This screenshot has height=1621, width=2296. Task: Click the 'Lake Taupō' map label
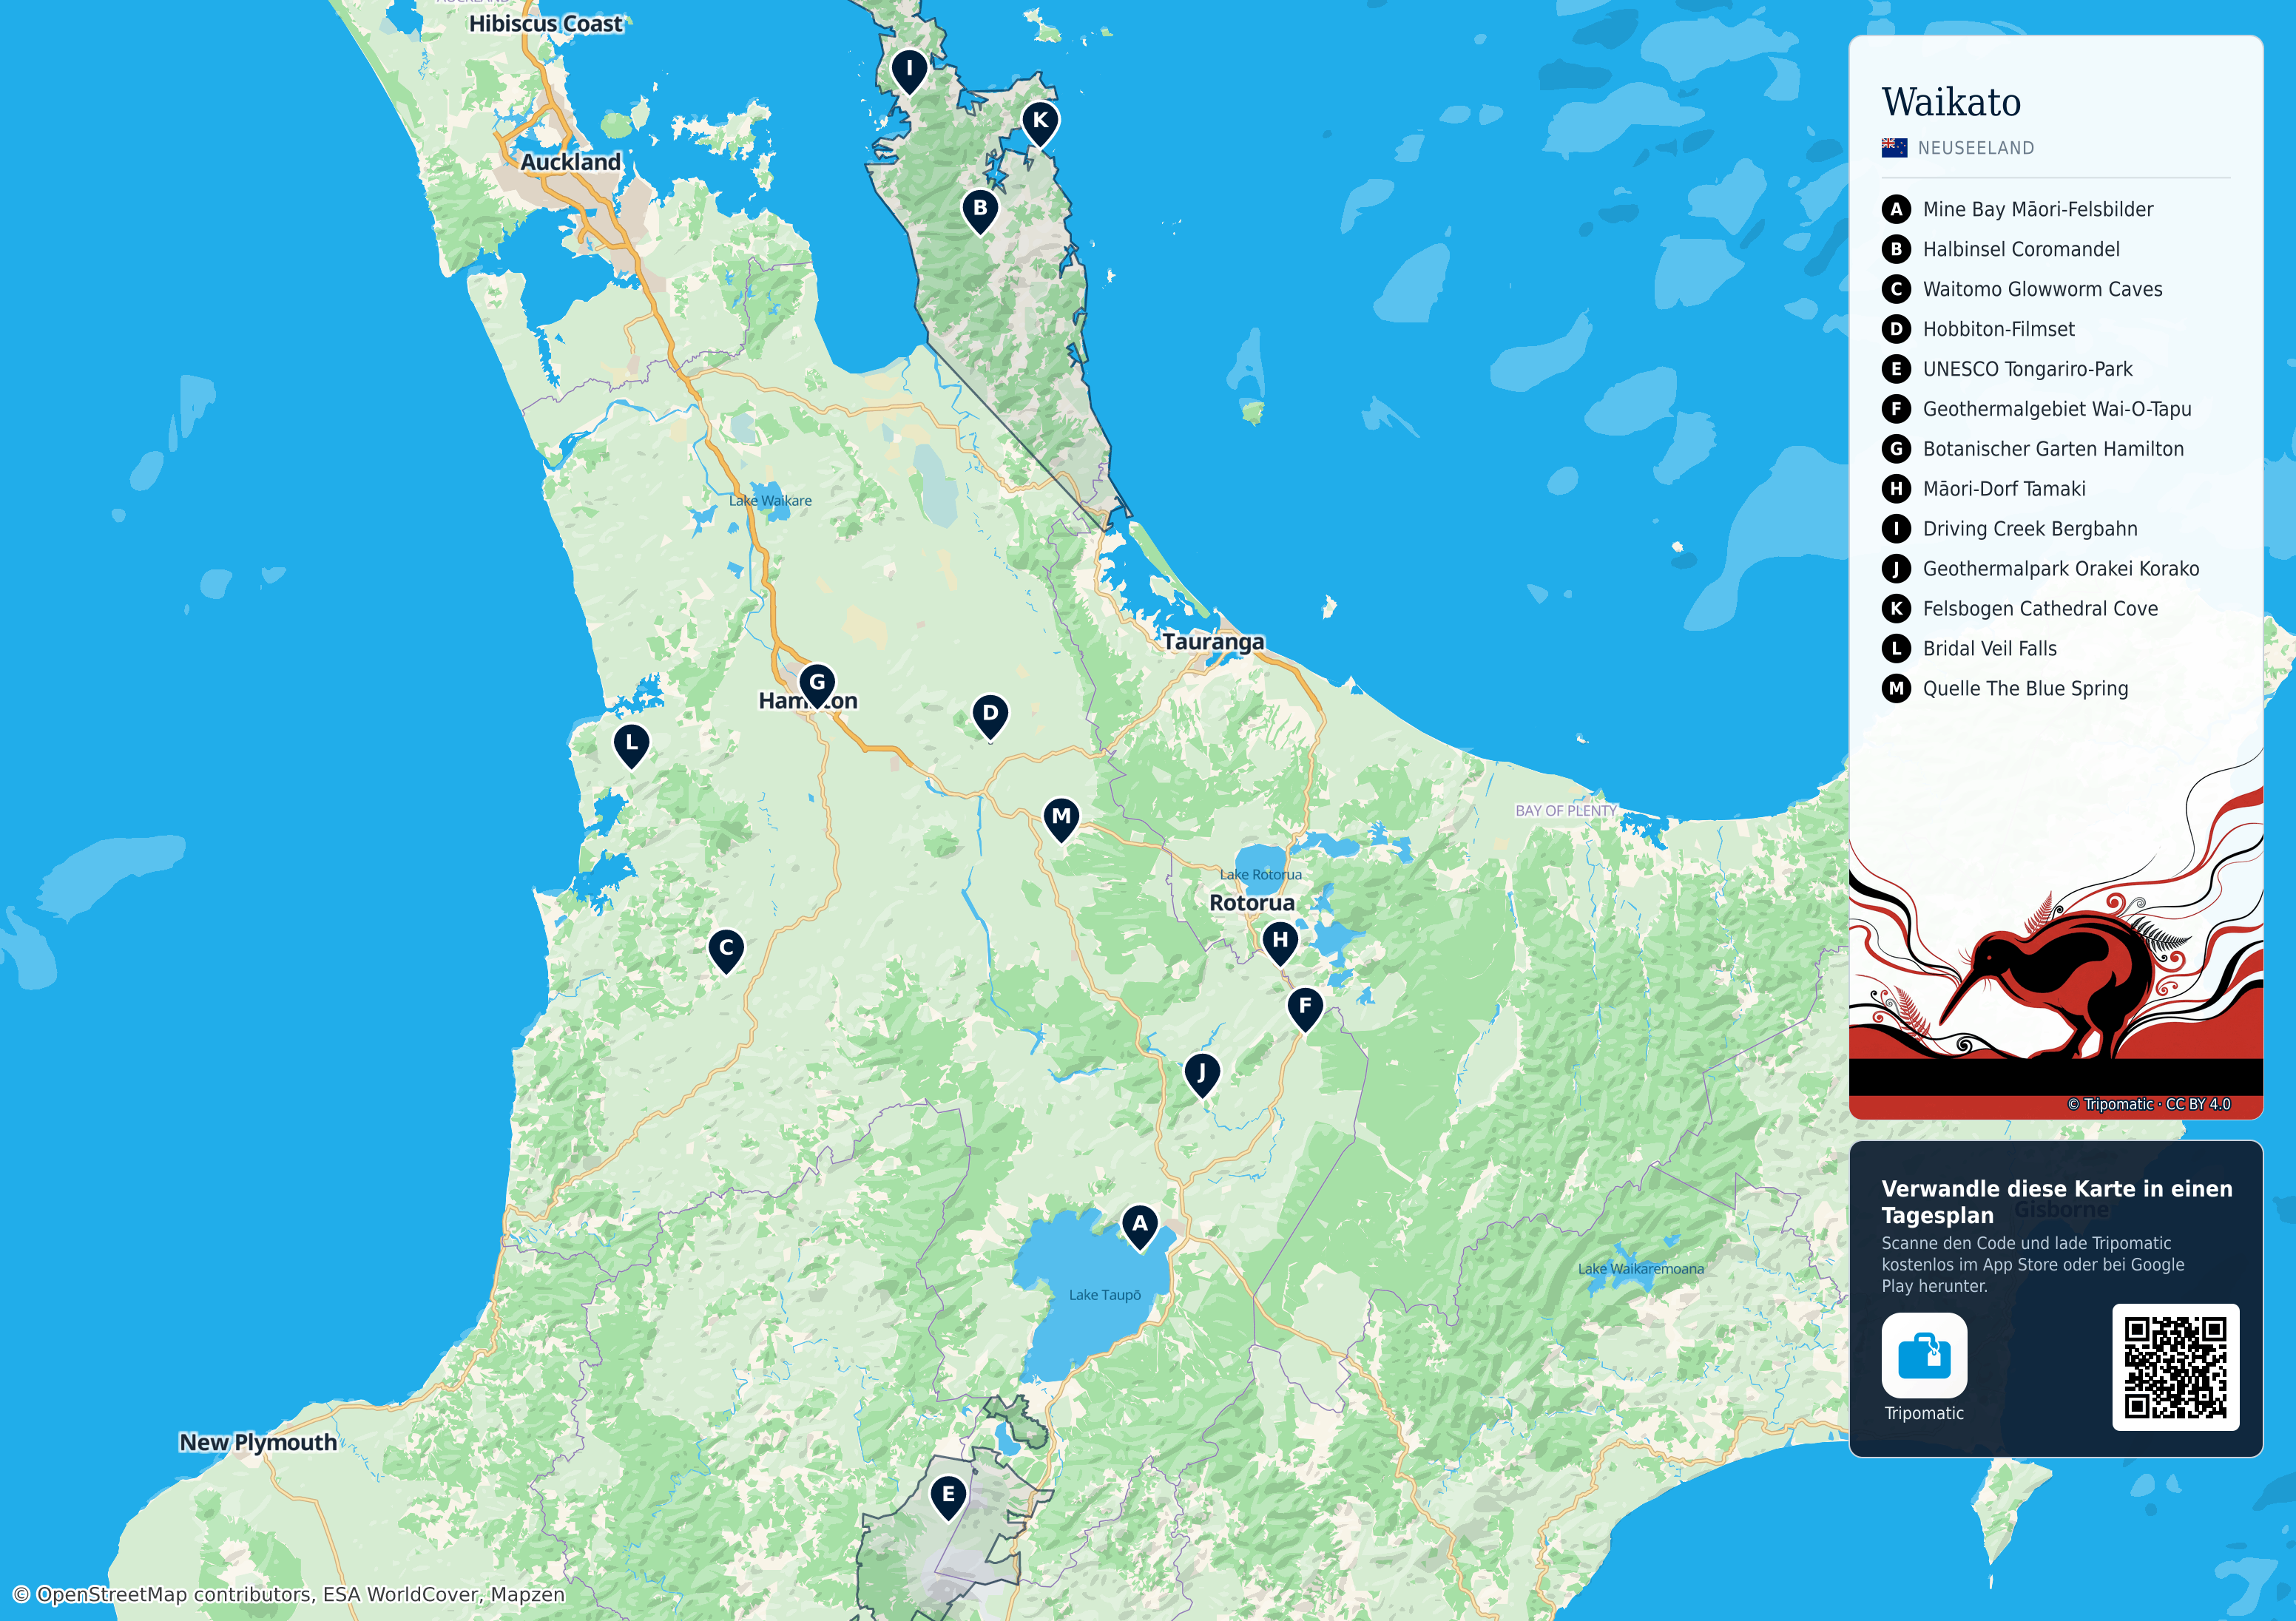(x=1104, y=1295)
